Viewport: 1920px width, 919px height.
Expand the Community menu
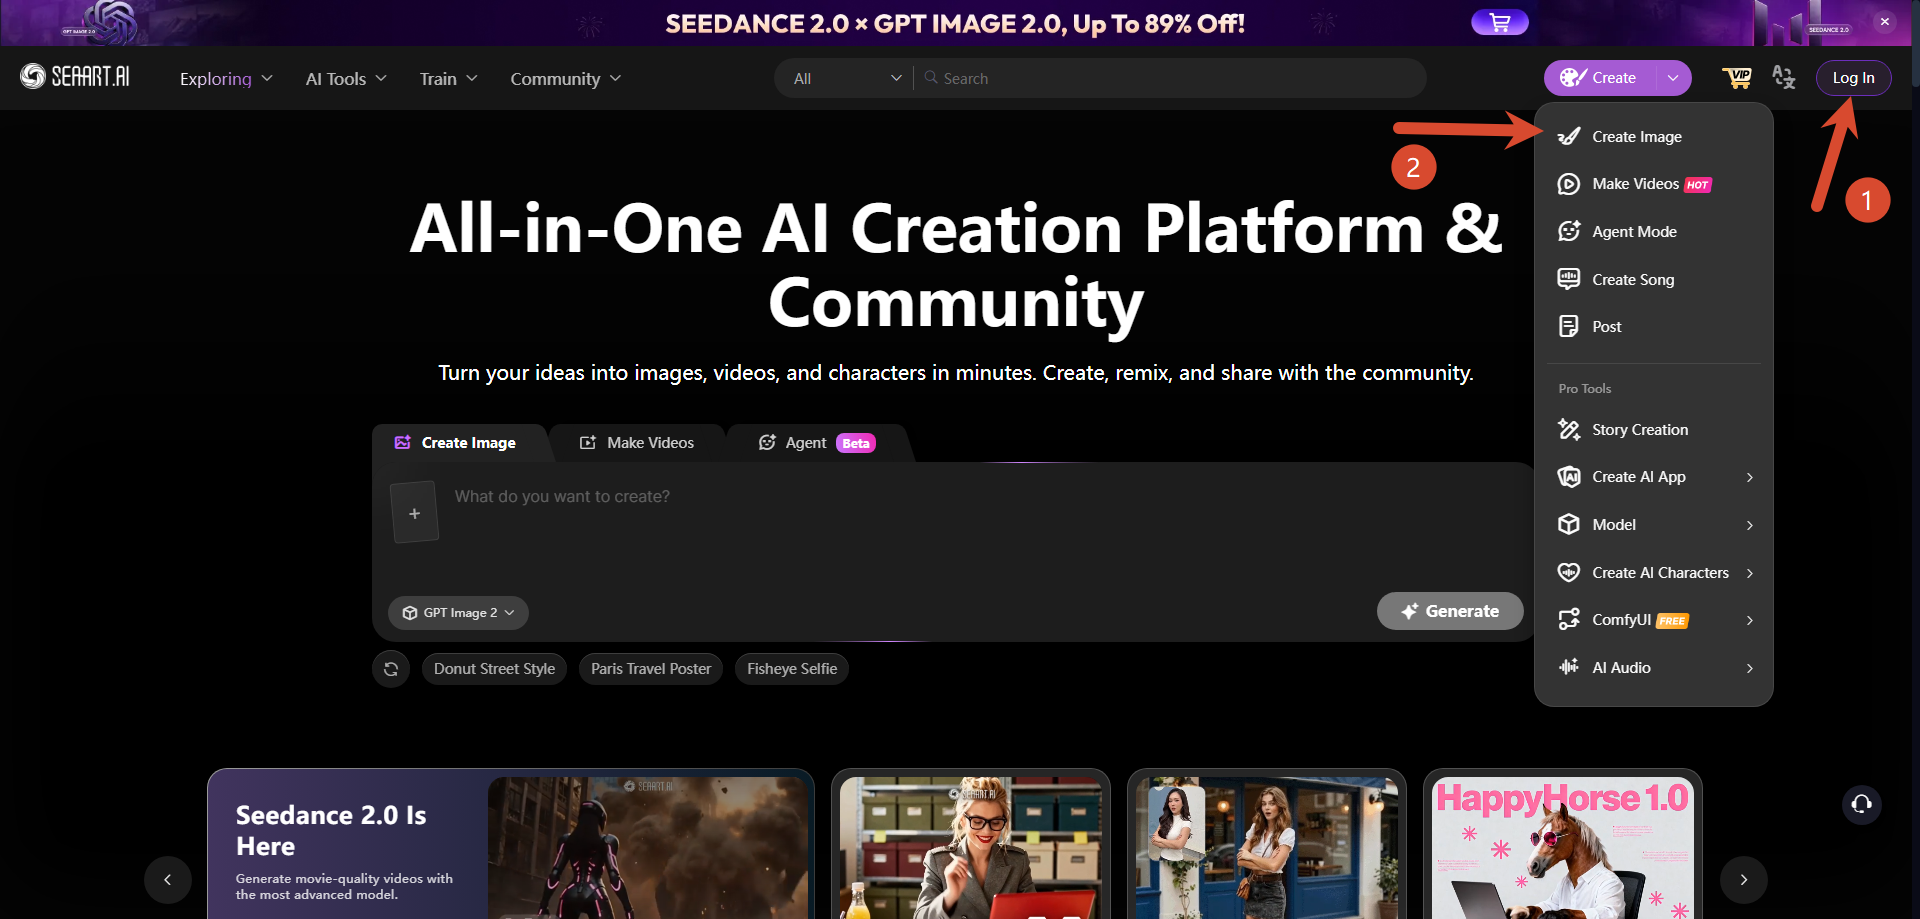(565, 79)
